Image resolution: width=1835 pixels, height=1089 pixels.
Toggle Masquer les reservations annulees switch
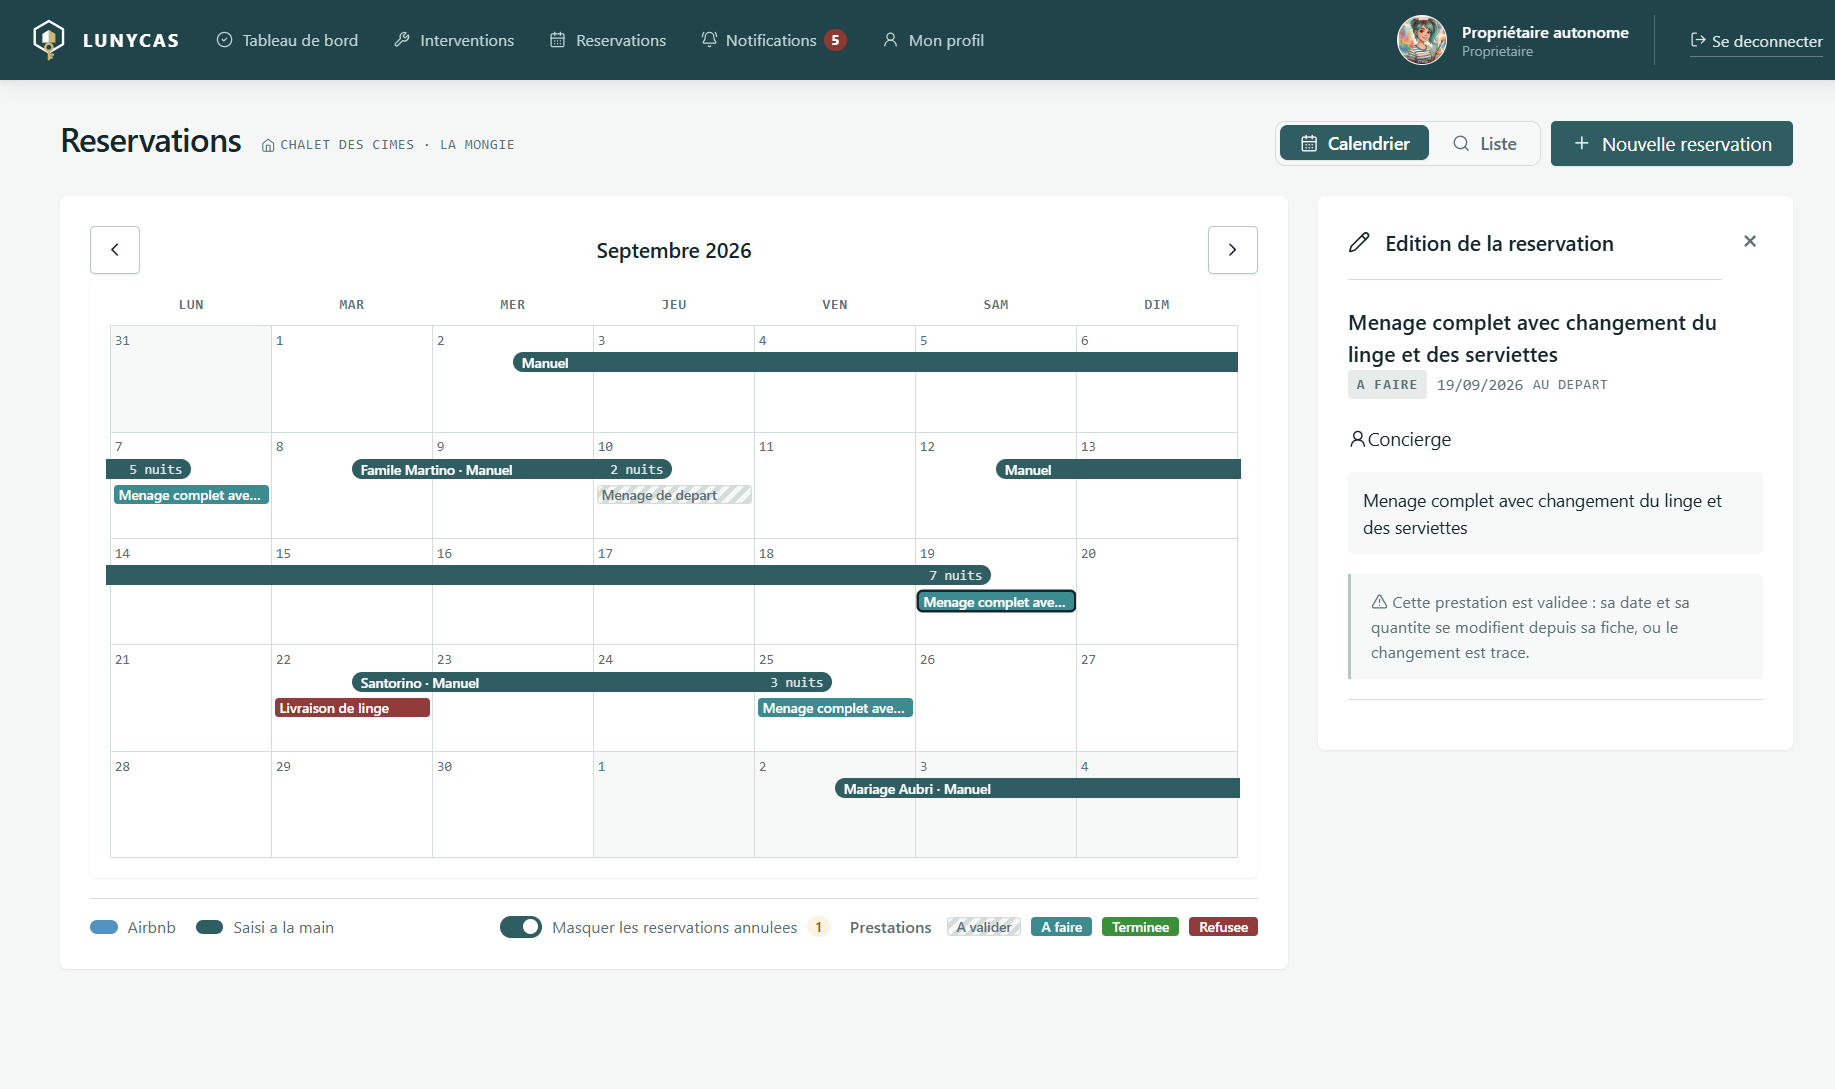[x=521, y=927]
